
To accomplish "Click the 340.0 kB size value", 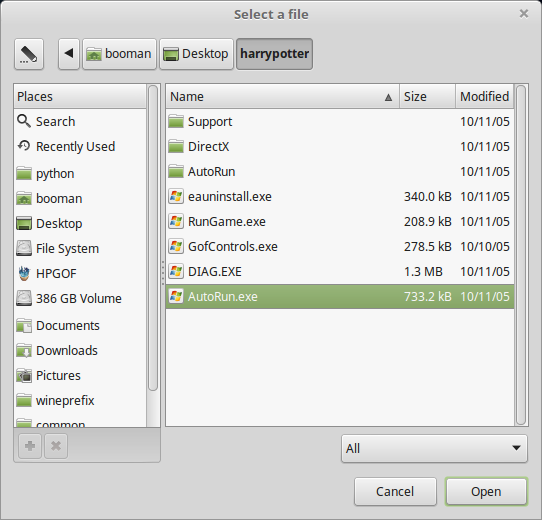I will [x=428, y=197].
